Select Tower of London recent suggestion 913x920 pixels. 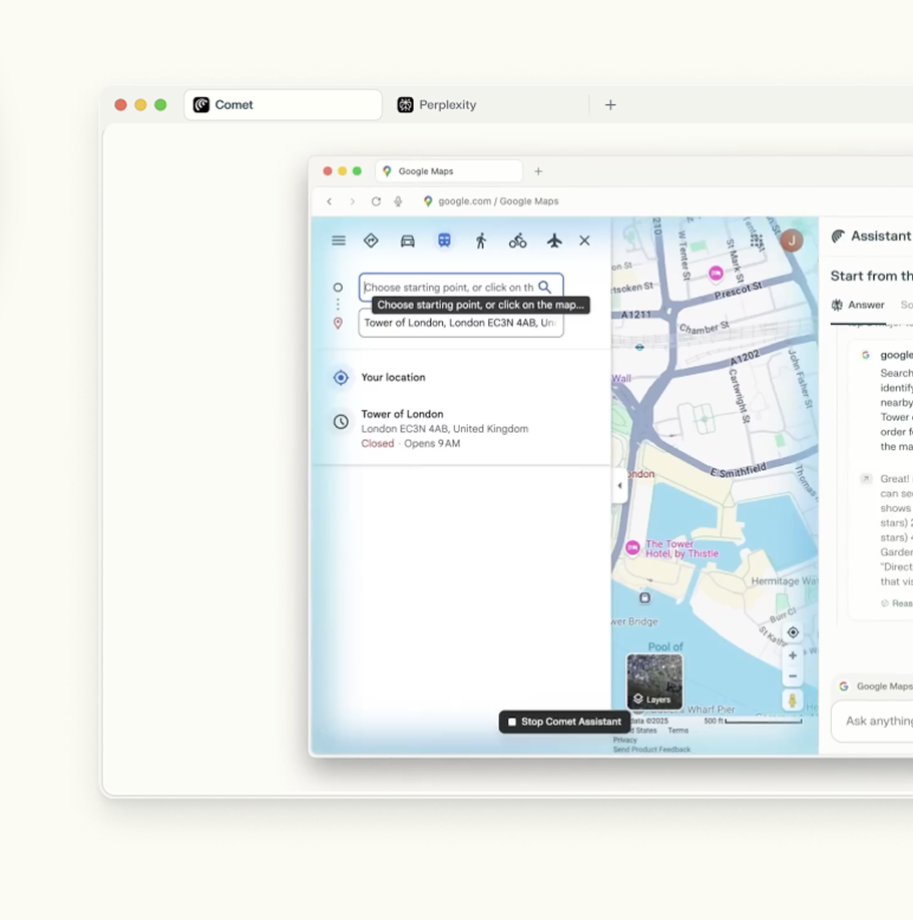(461, 428)
